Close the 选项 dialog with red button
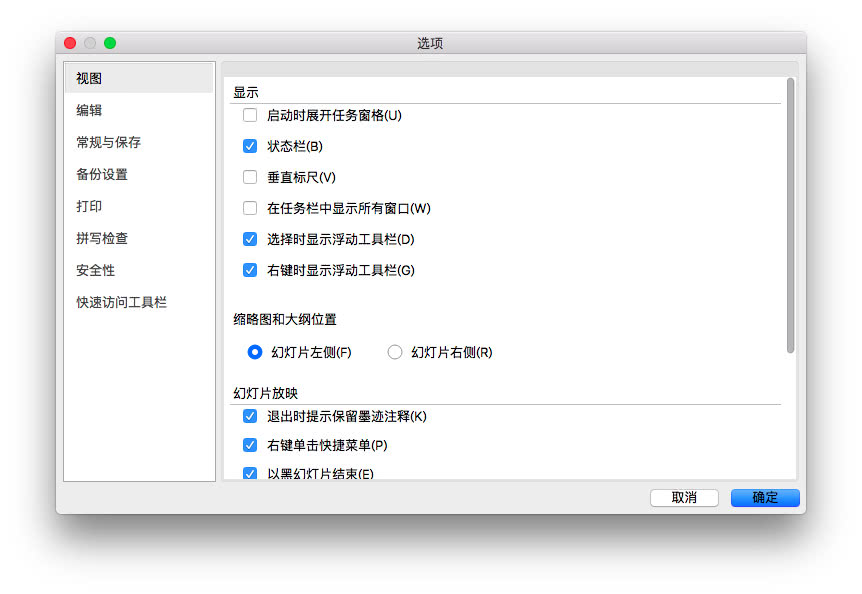This screenshot has height=594, width=862. tap(70, 43)
